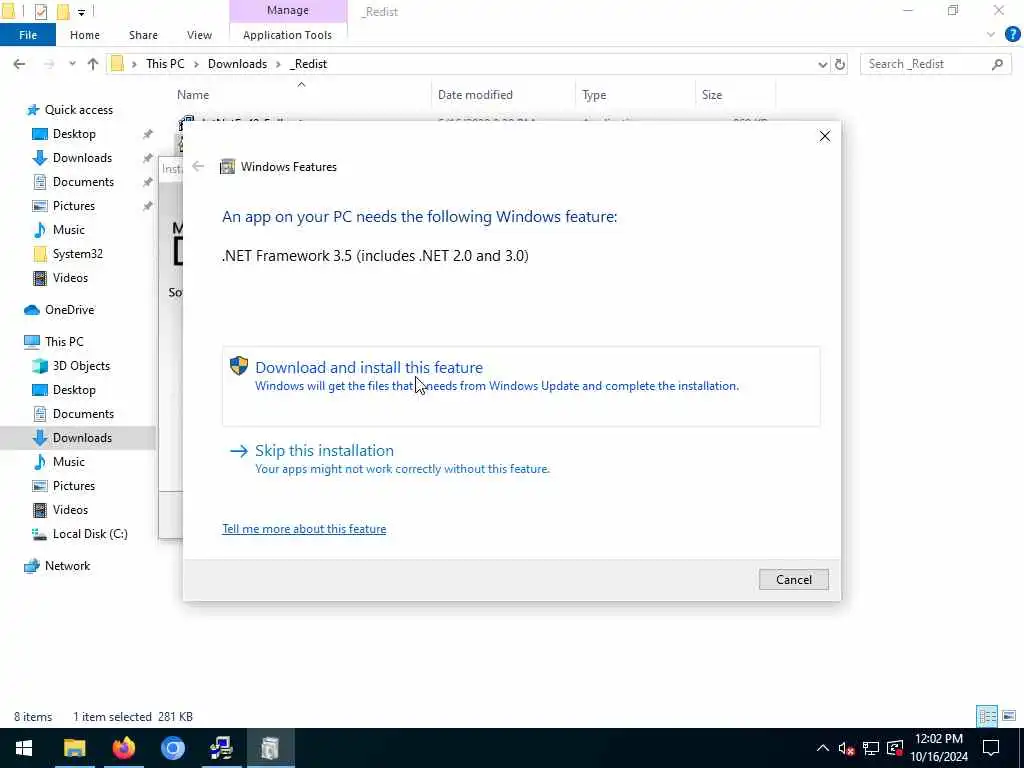Open Local Disk (C:) in sidebar
Screen dimensions: 1024x768
click(90, 534)
